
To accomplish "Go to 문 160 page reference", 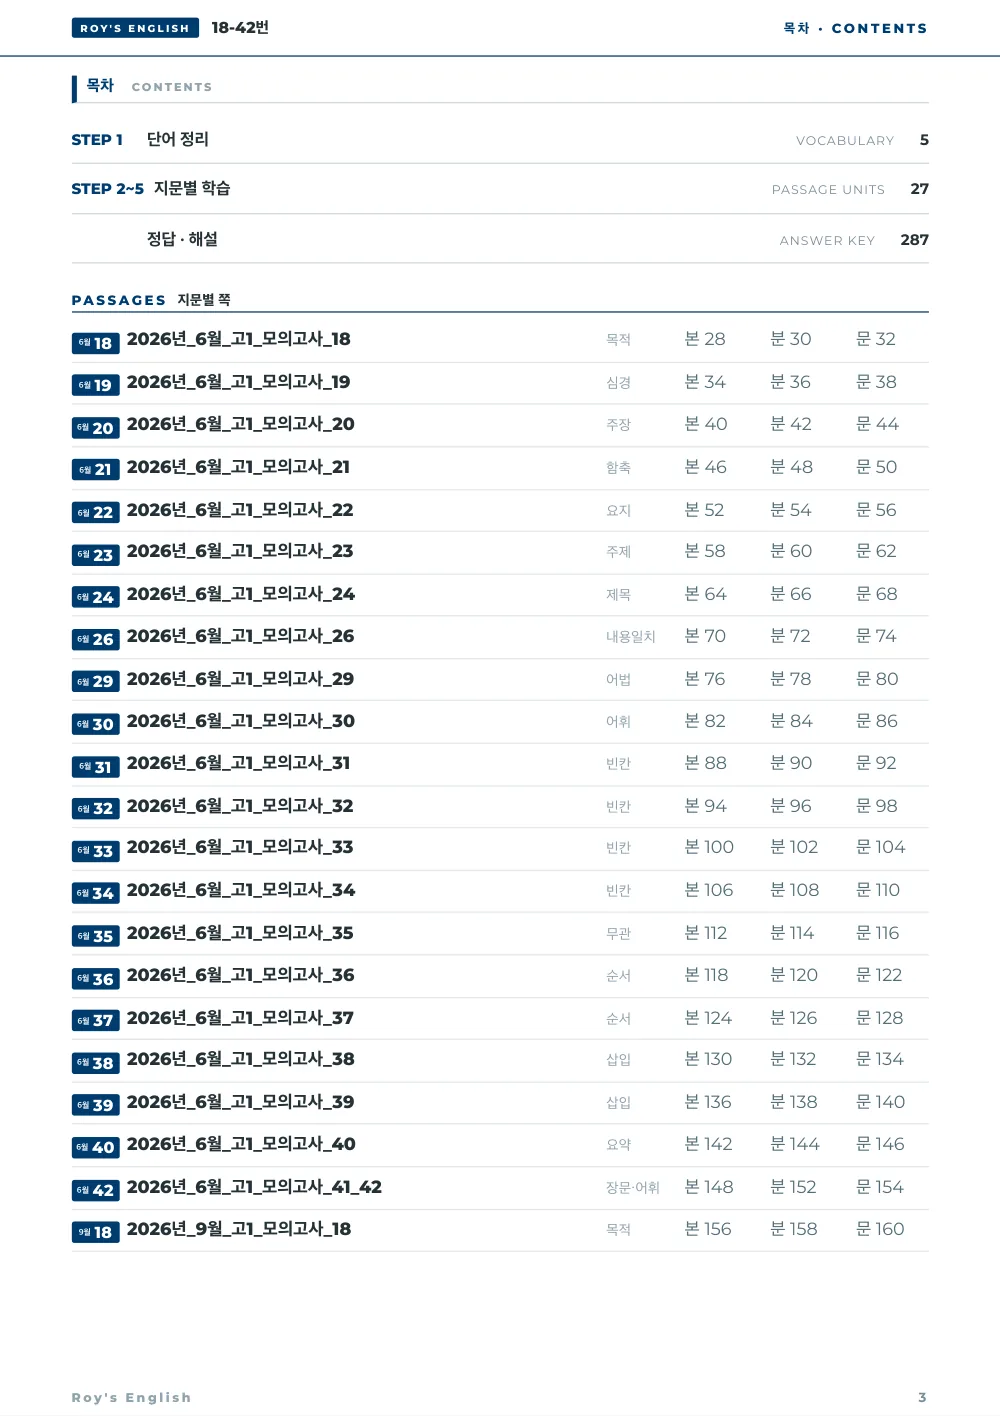I will 880,1229.
